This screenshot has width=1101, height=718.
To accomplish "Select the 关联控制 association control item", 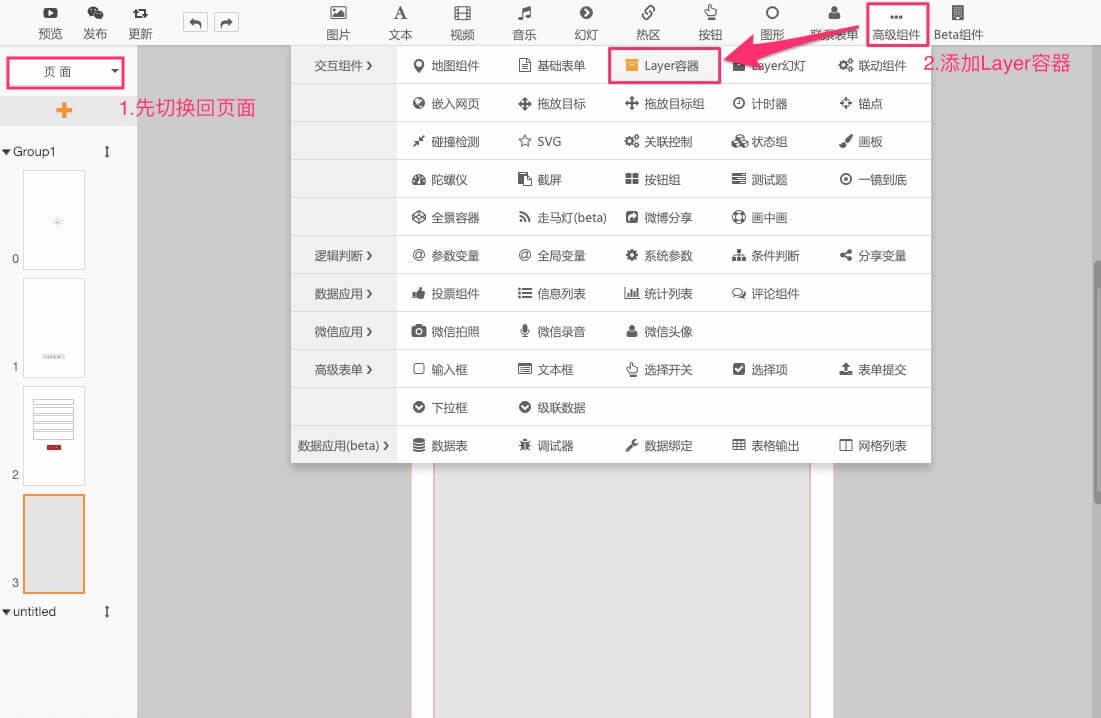I will tap(659, 142).
